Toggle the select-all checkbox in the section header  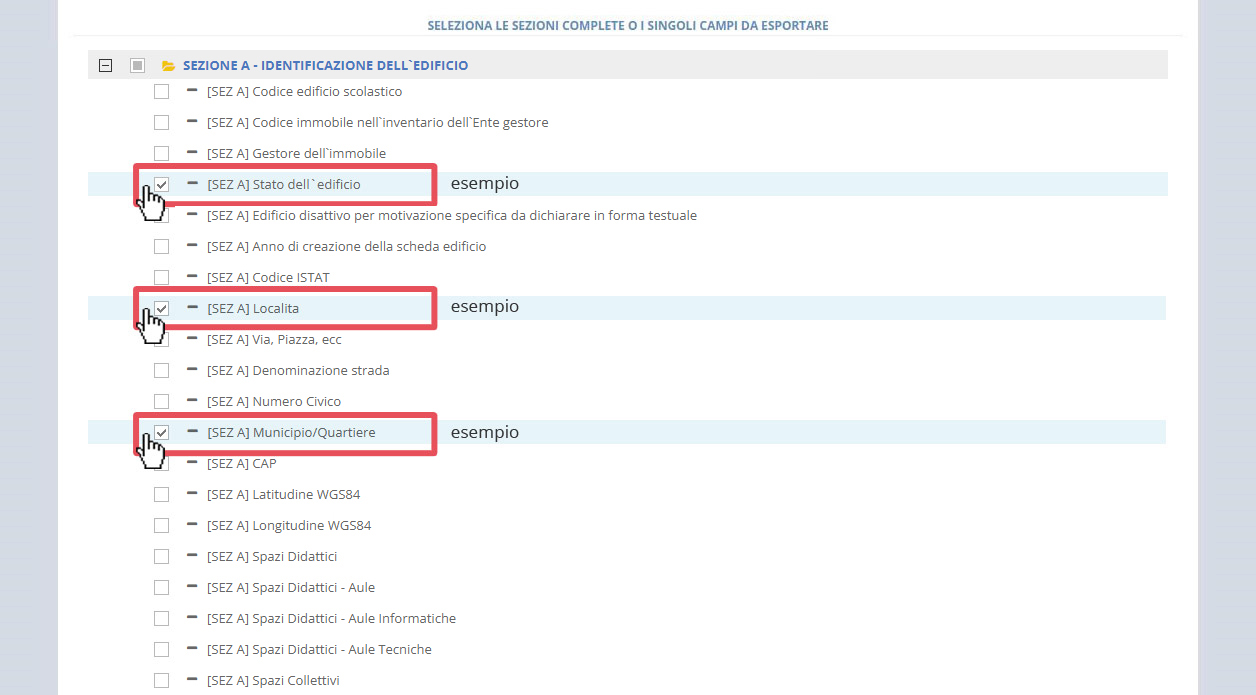pyautogui.click(x=137, y=64)
